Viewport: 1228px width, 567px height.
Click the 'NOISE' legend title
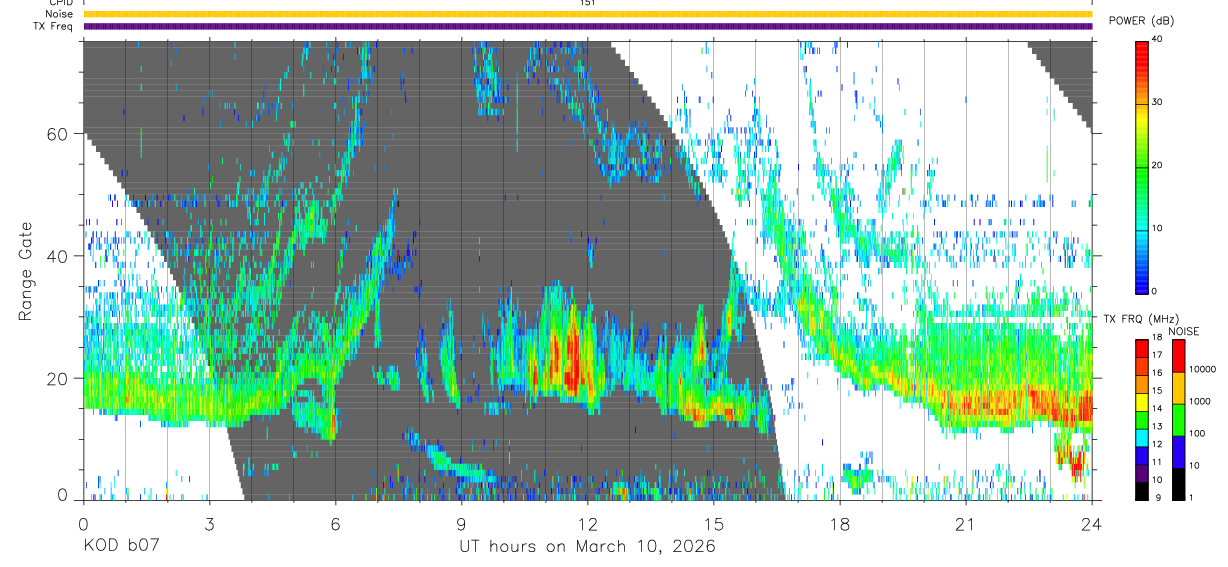(x=1186, y=331)
